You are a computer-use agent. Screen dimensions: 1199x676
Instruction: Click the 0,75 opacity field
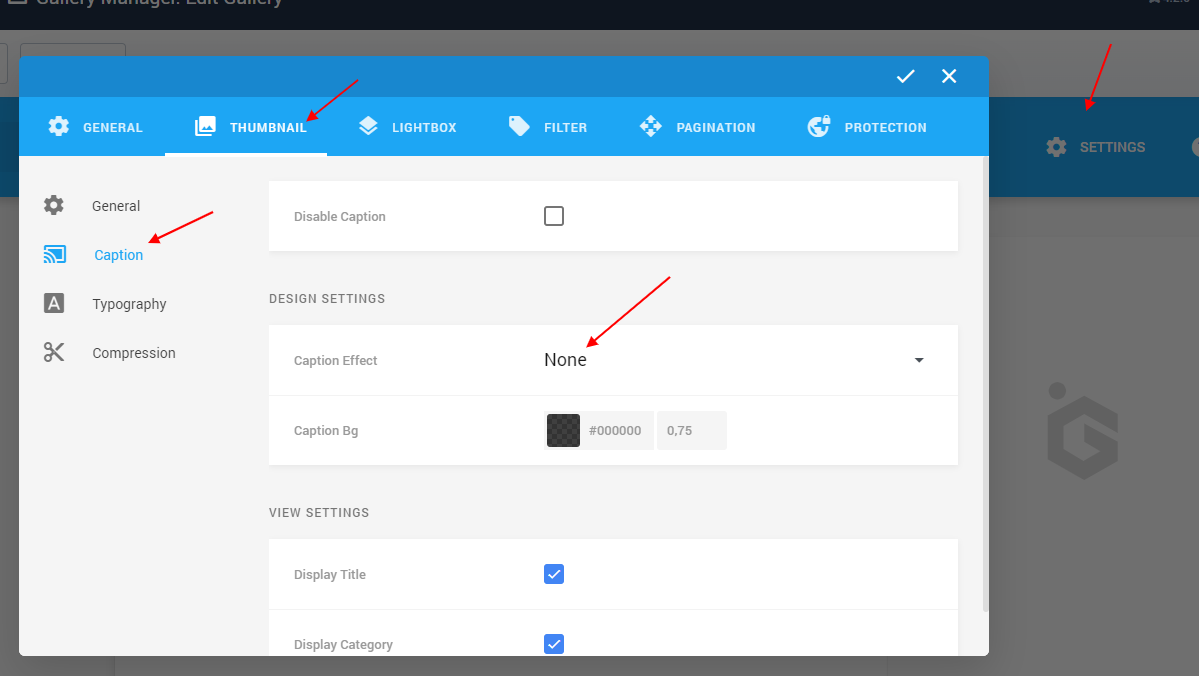(691, 431)
